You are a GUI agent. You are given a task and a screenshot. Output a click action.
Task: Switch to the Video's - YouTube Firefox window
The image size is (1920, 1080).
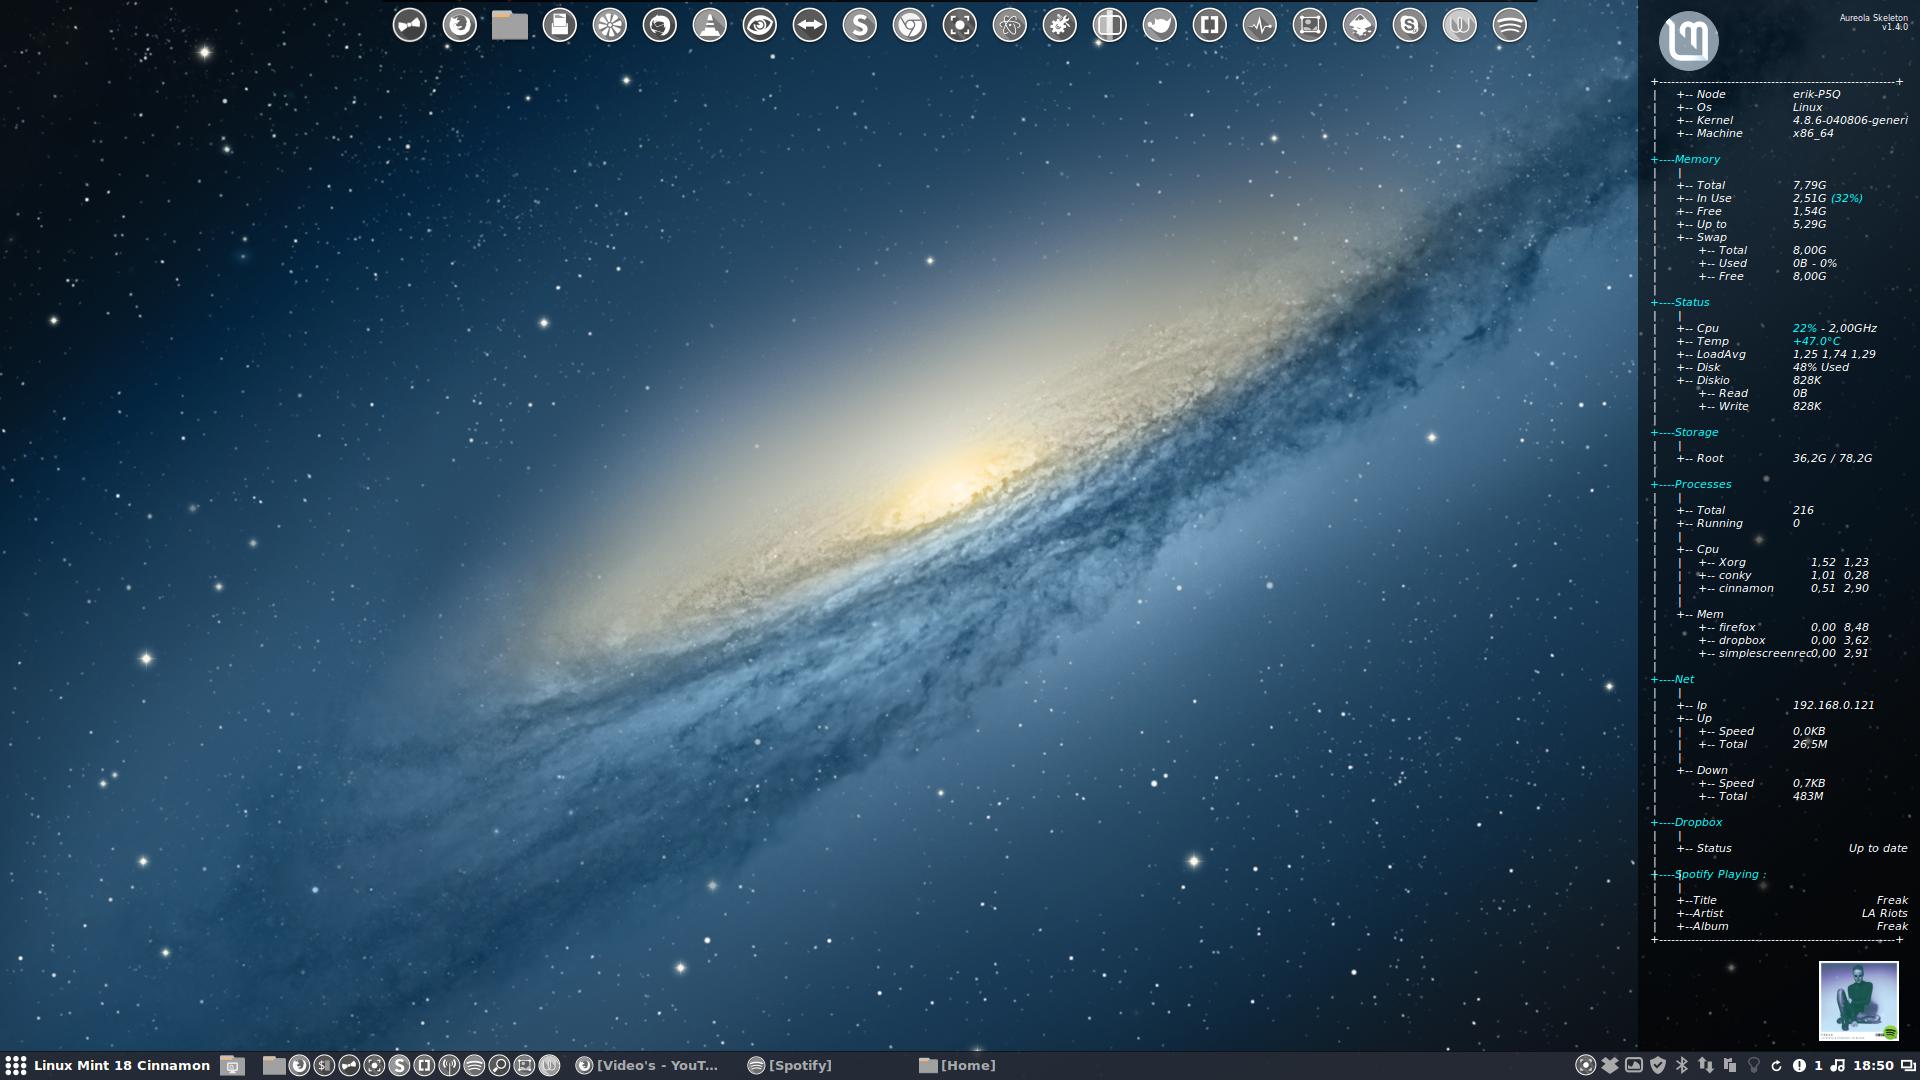click(x=648, y=1065)
